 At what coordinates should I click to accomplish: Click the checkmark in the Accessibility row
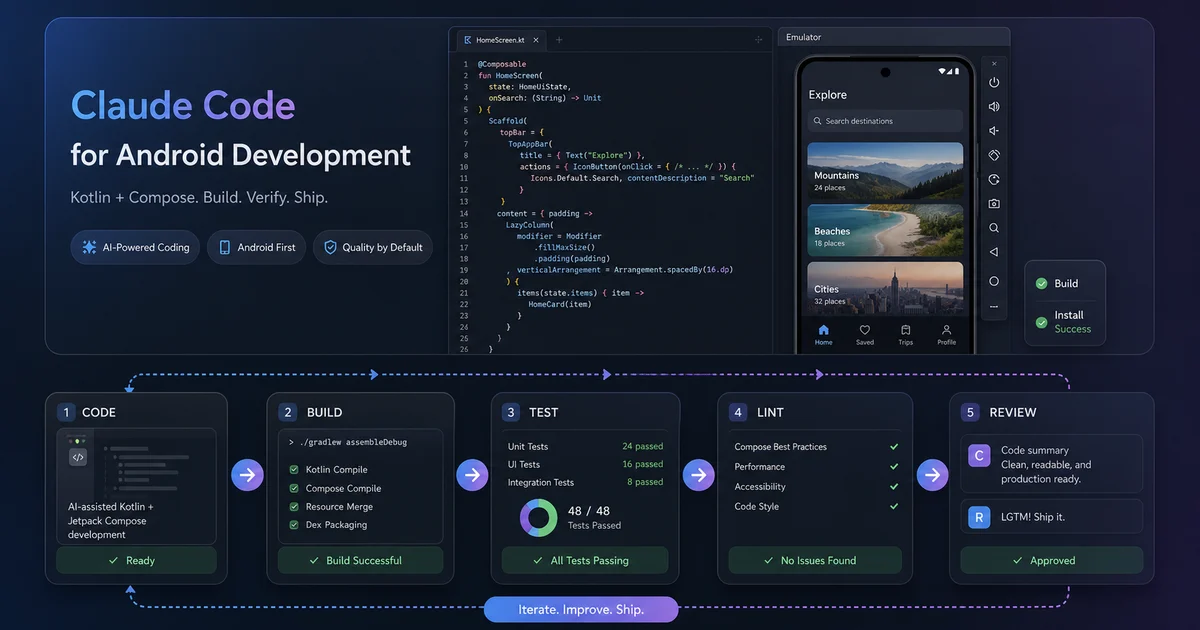pos(894,486)
